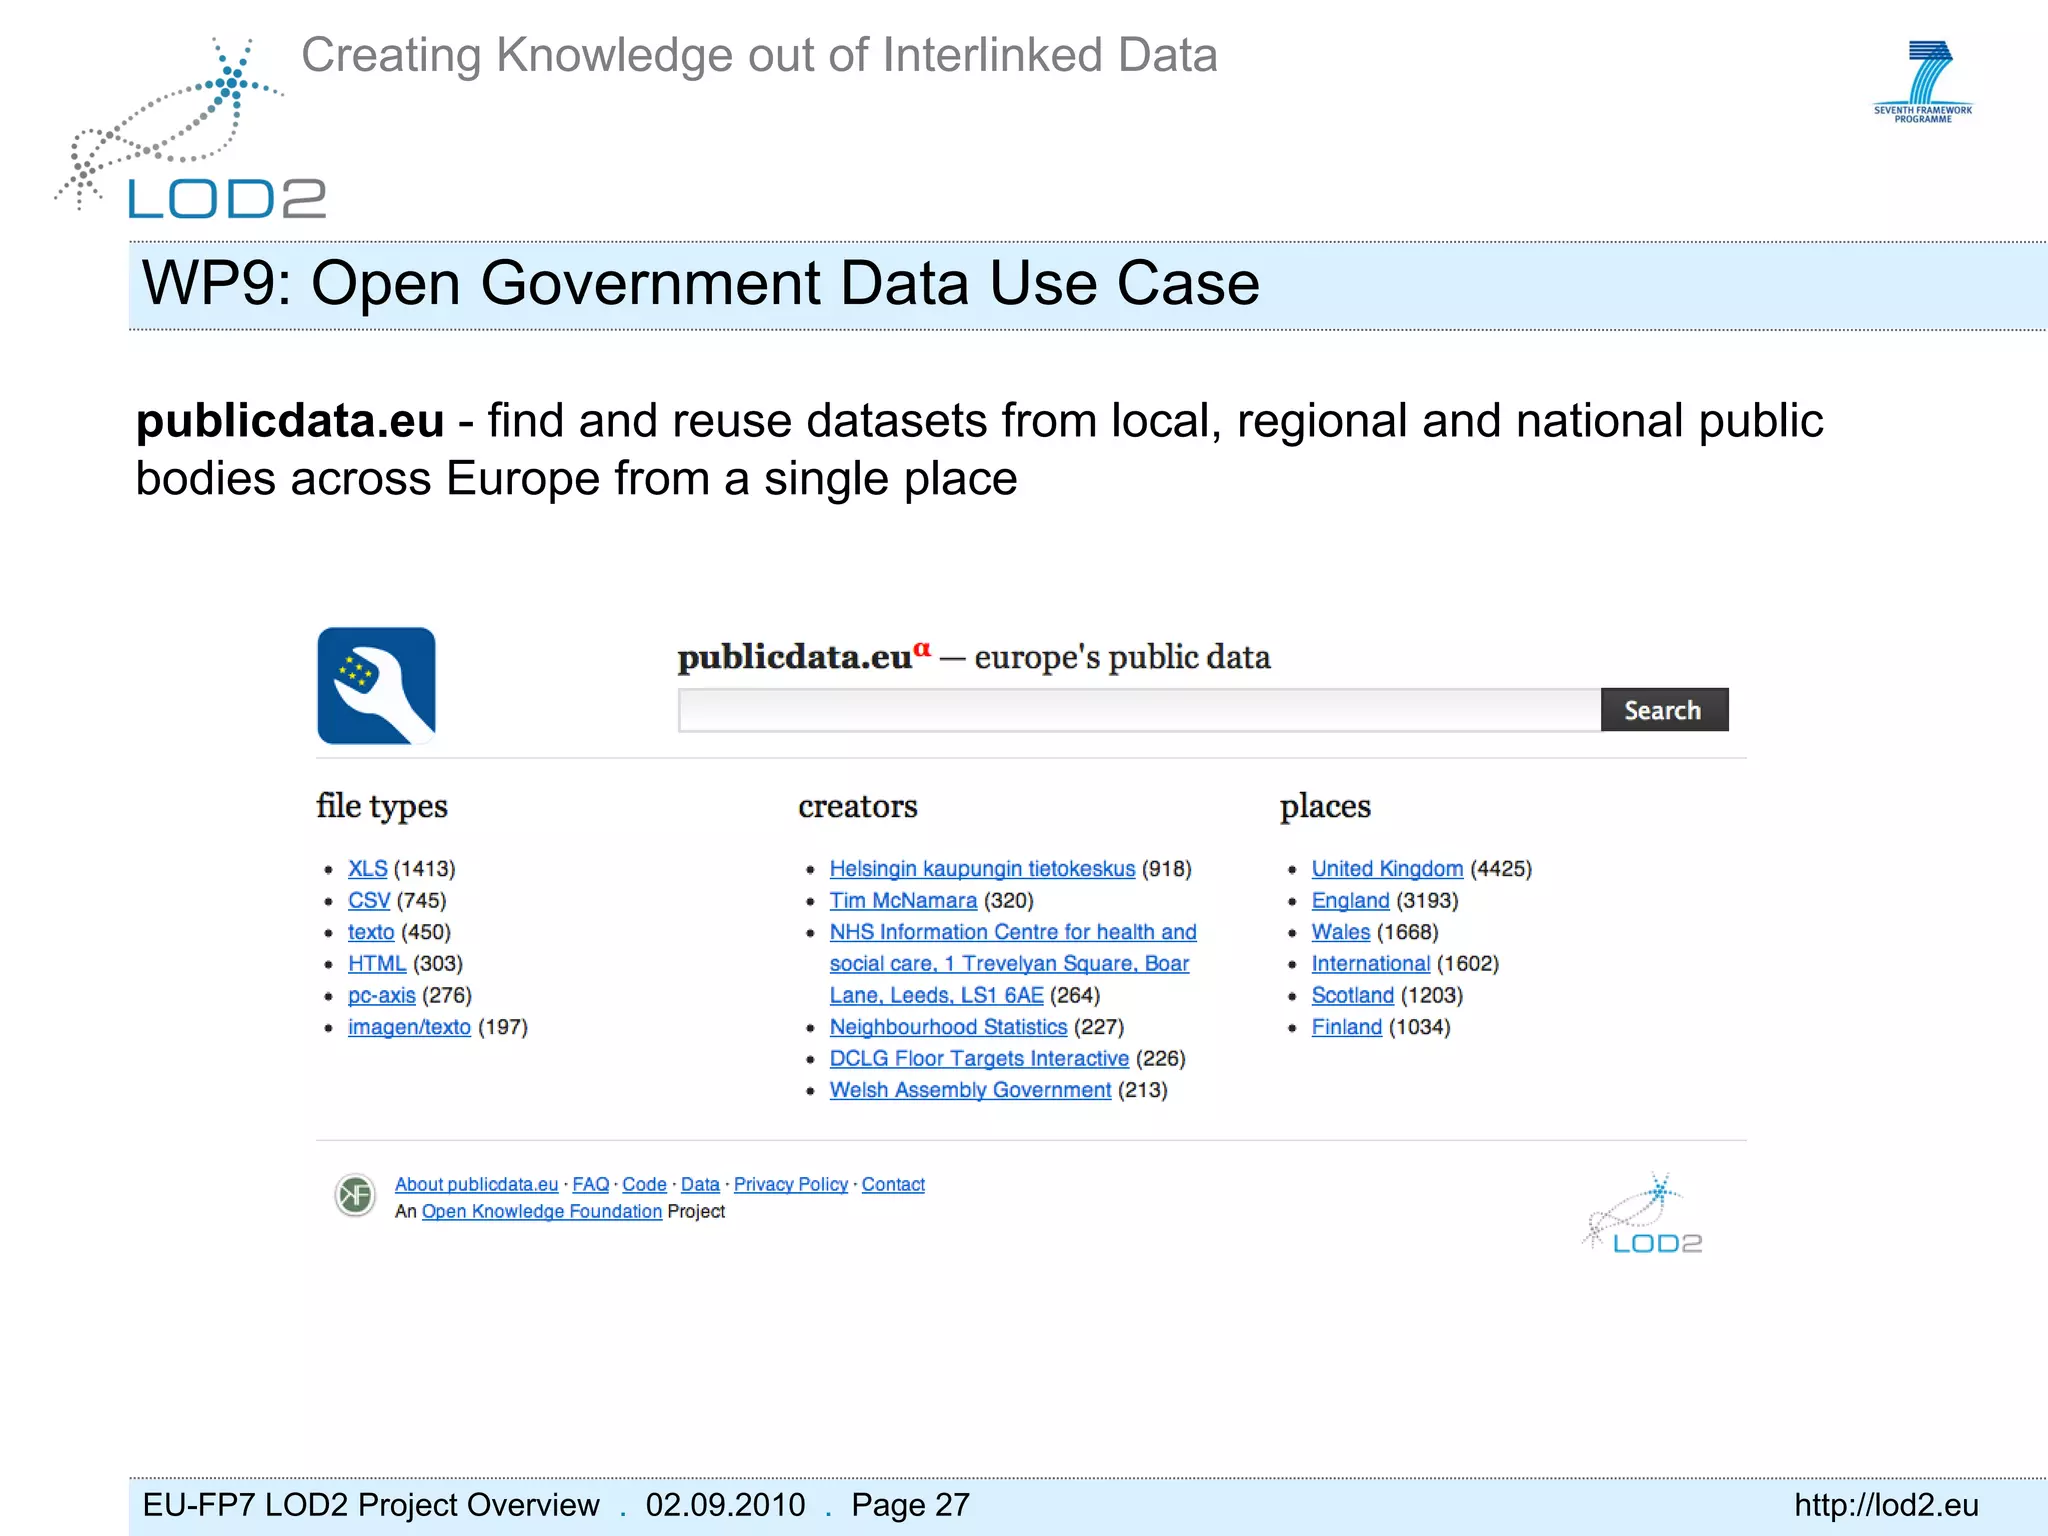Screen dimensions: 2048x1536
Task: Open the Tim McNamara creator link
Action: click(903, 901)
